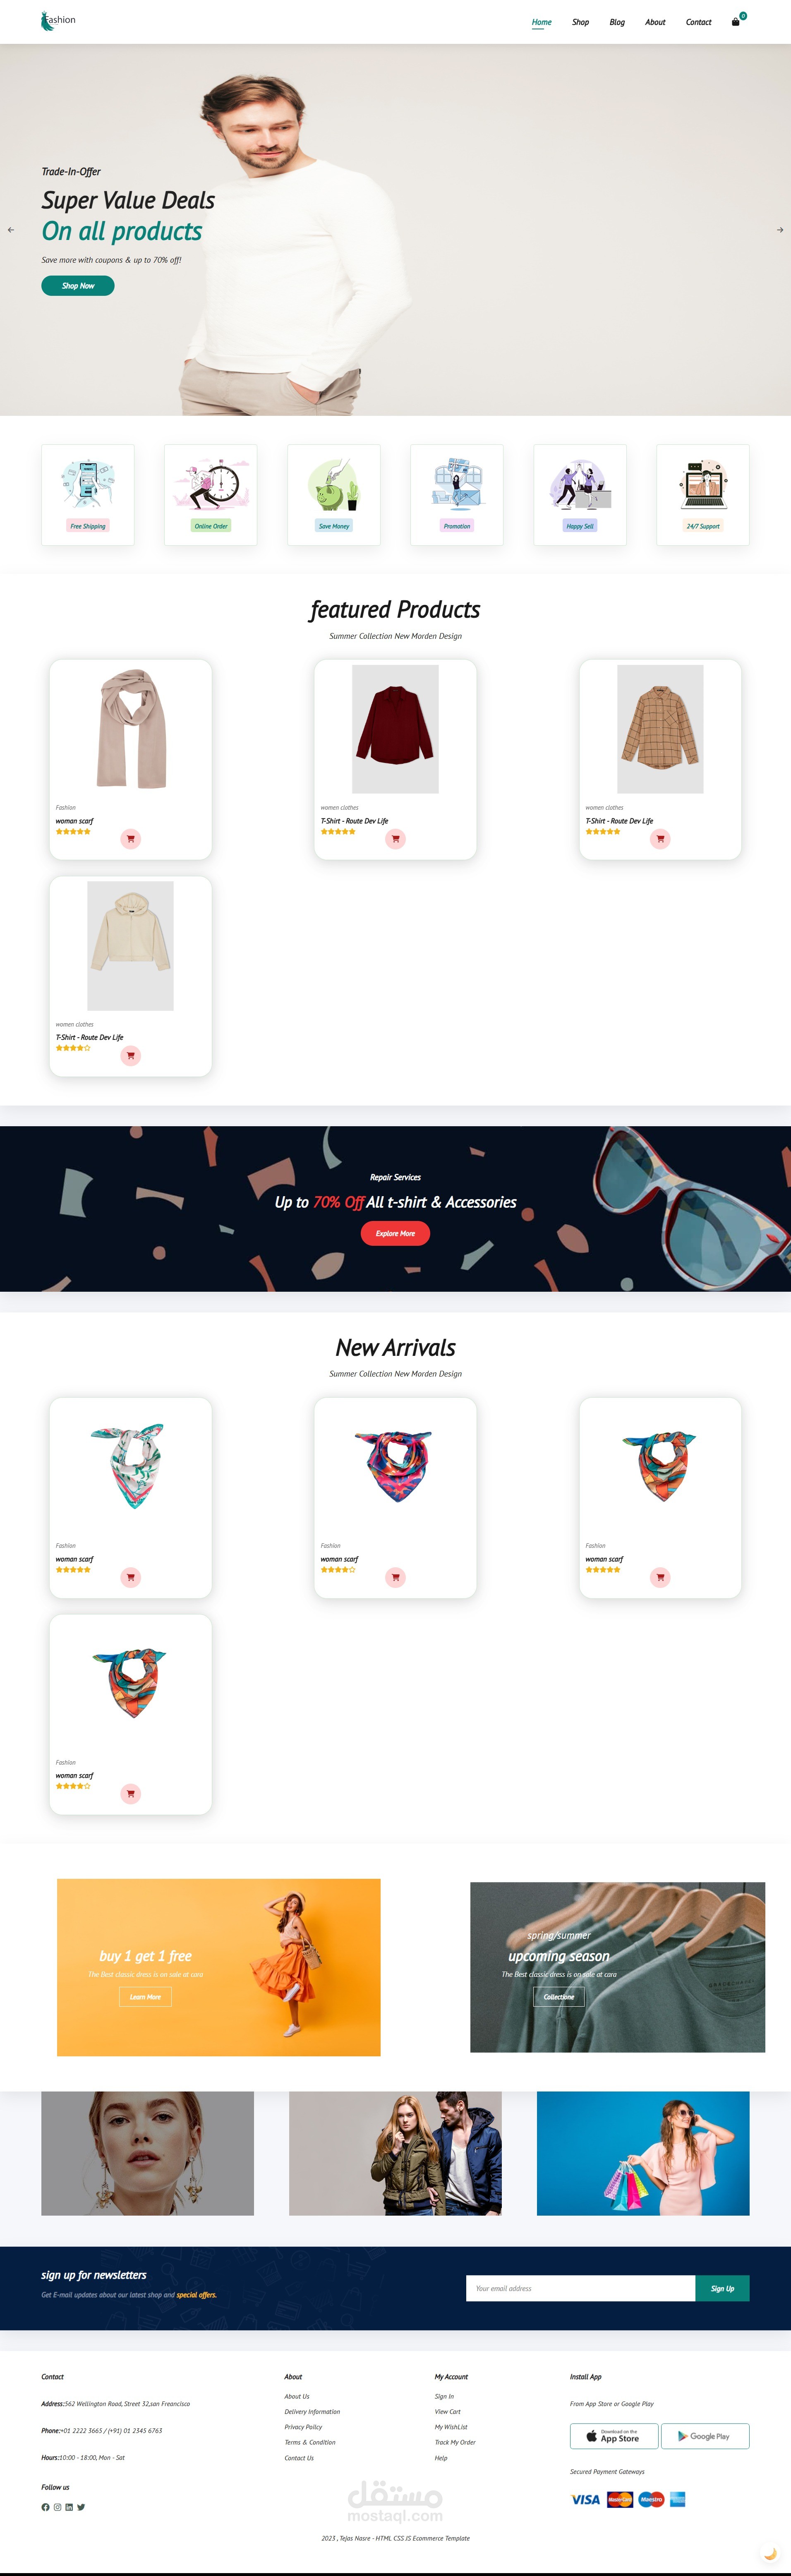791x2576 pixels.
Task: Click the red Explore More button
Action: 395,1233
